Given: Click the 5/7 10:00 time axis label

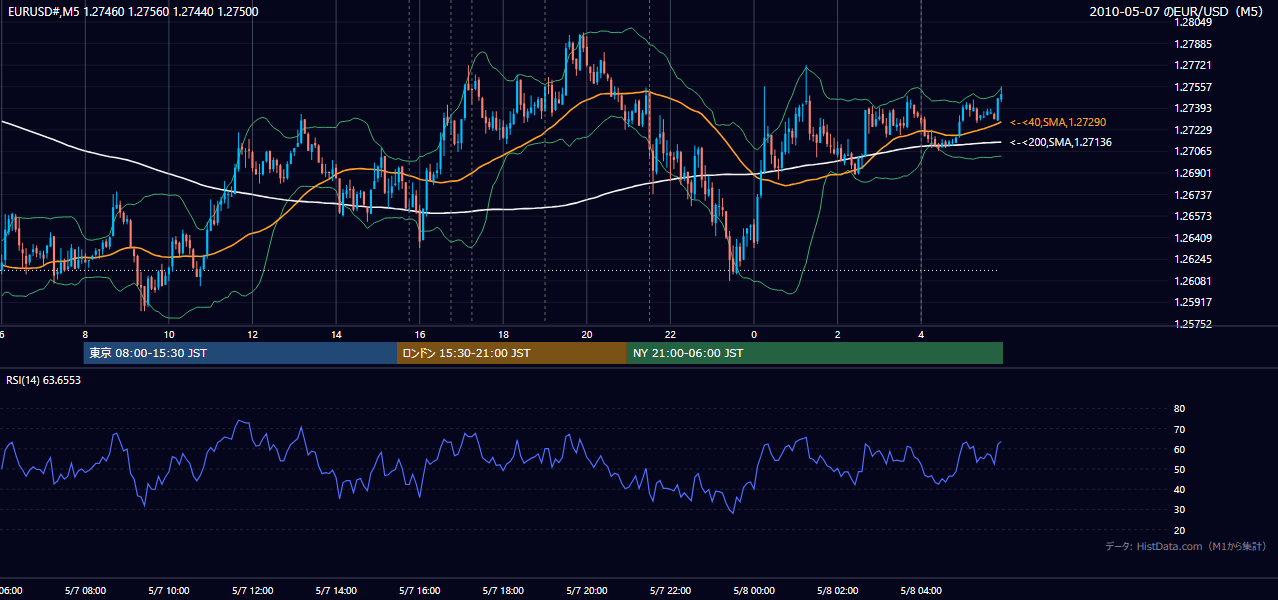Looking at the screenshot, I should click(x=168, y=591).
